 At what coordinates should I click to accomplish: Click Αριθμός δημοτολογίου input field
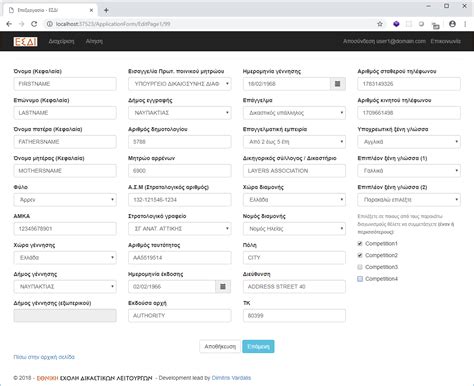[180, 142]
